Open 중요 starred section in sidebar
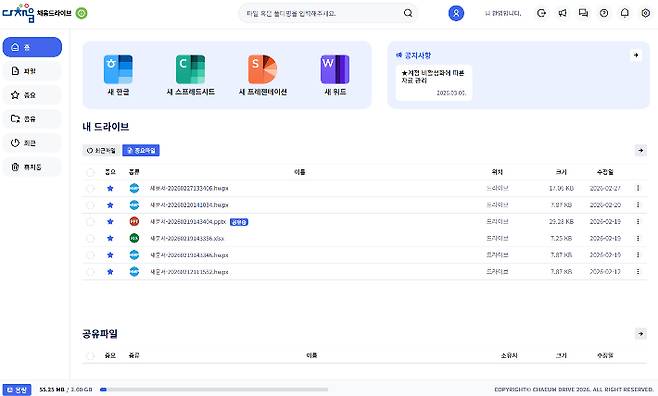Viewport: 658px width, 396px height. click(32, 95)
